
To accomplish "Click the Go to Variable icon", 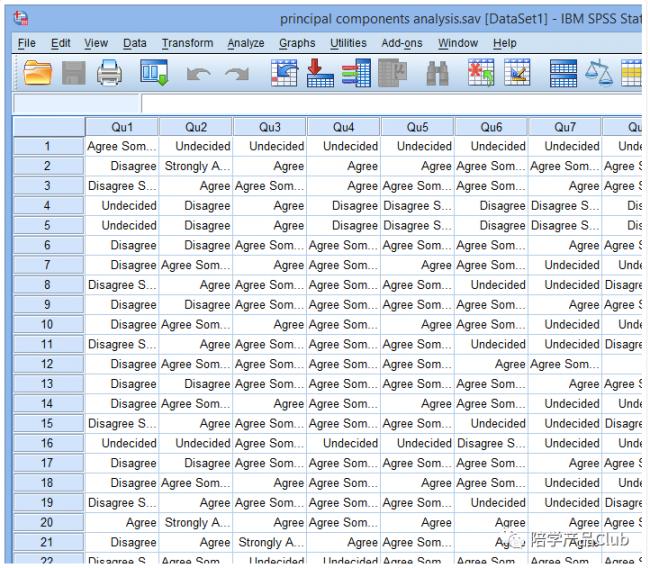I will 320,73.
